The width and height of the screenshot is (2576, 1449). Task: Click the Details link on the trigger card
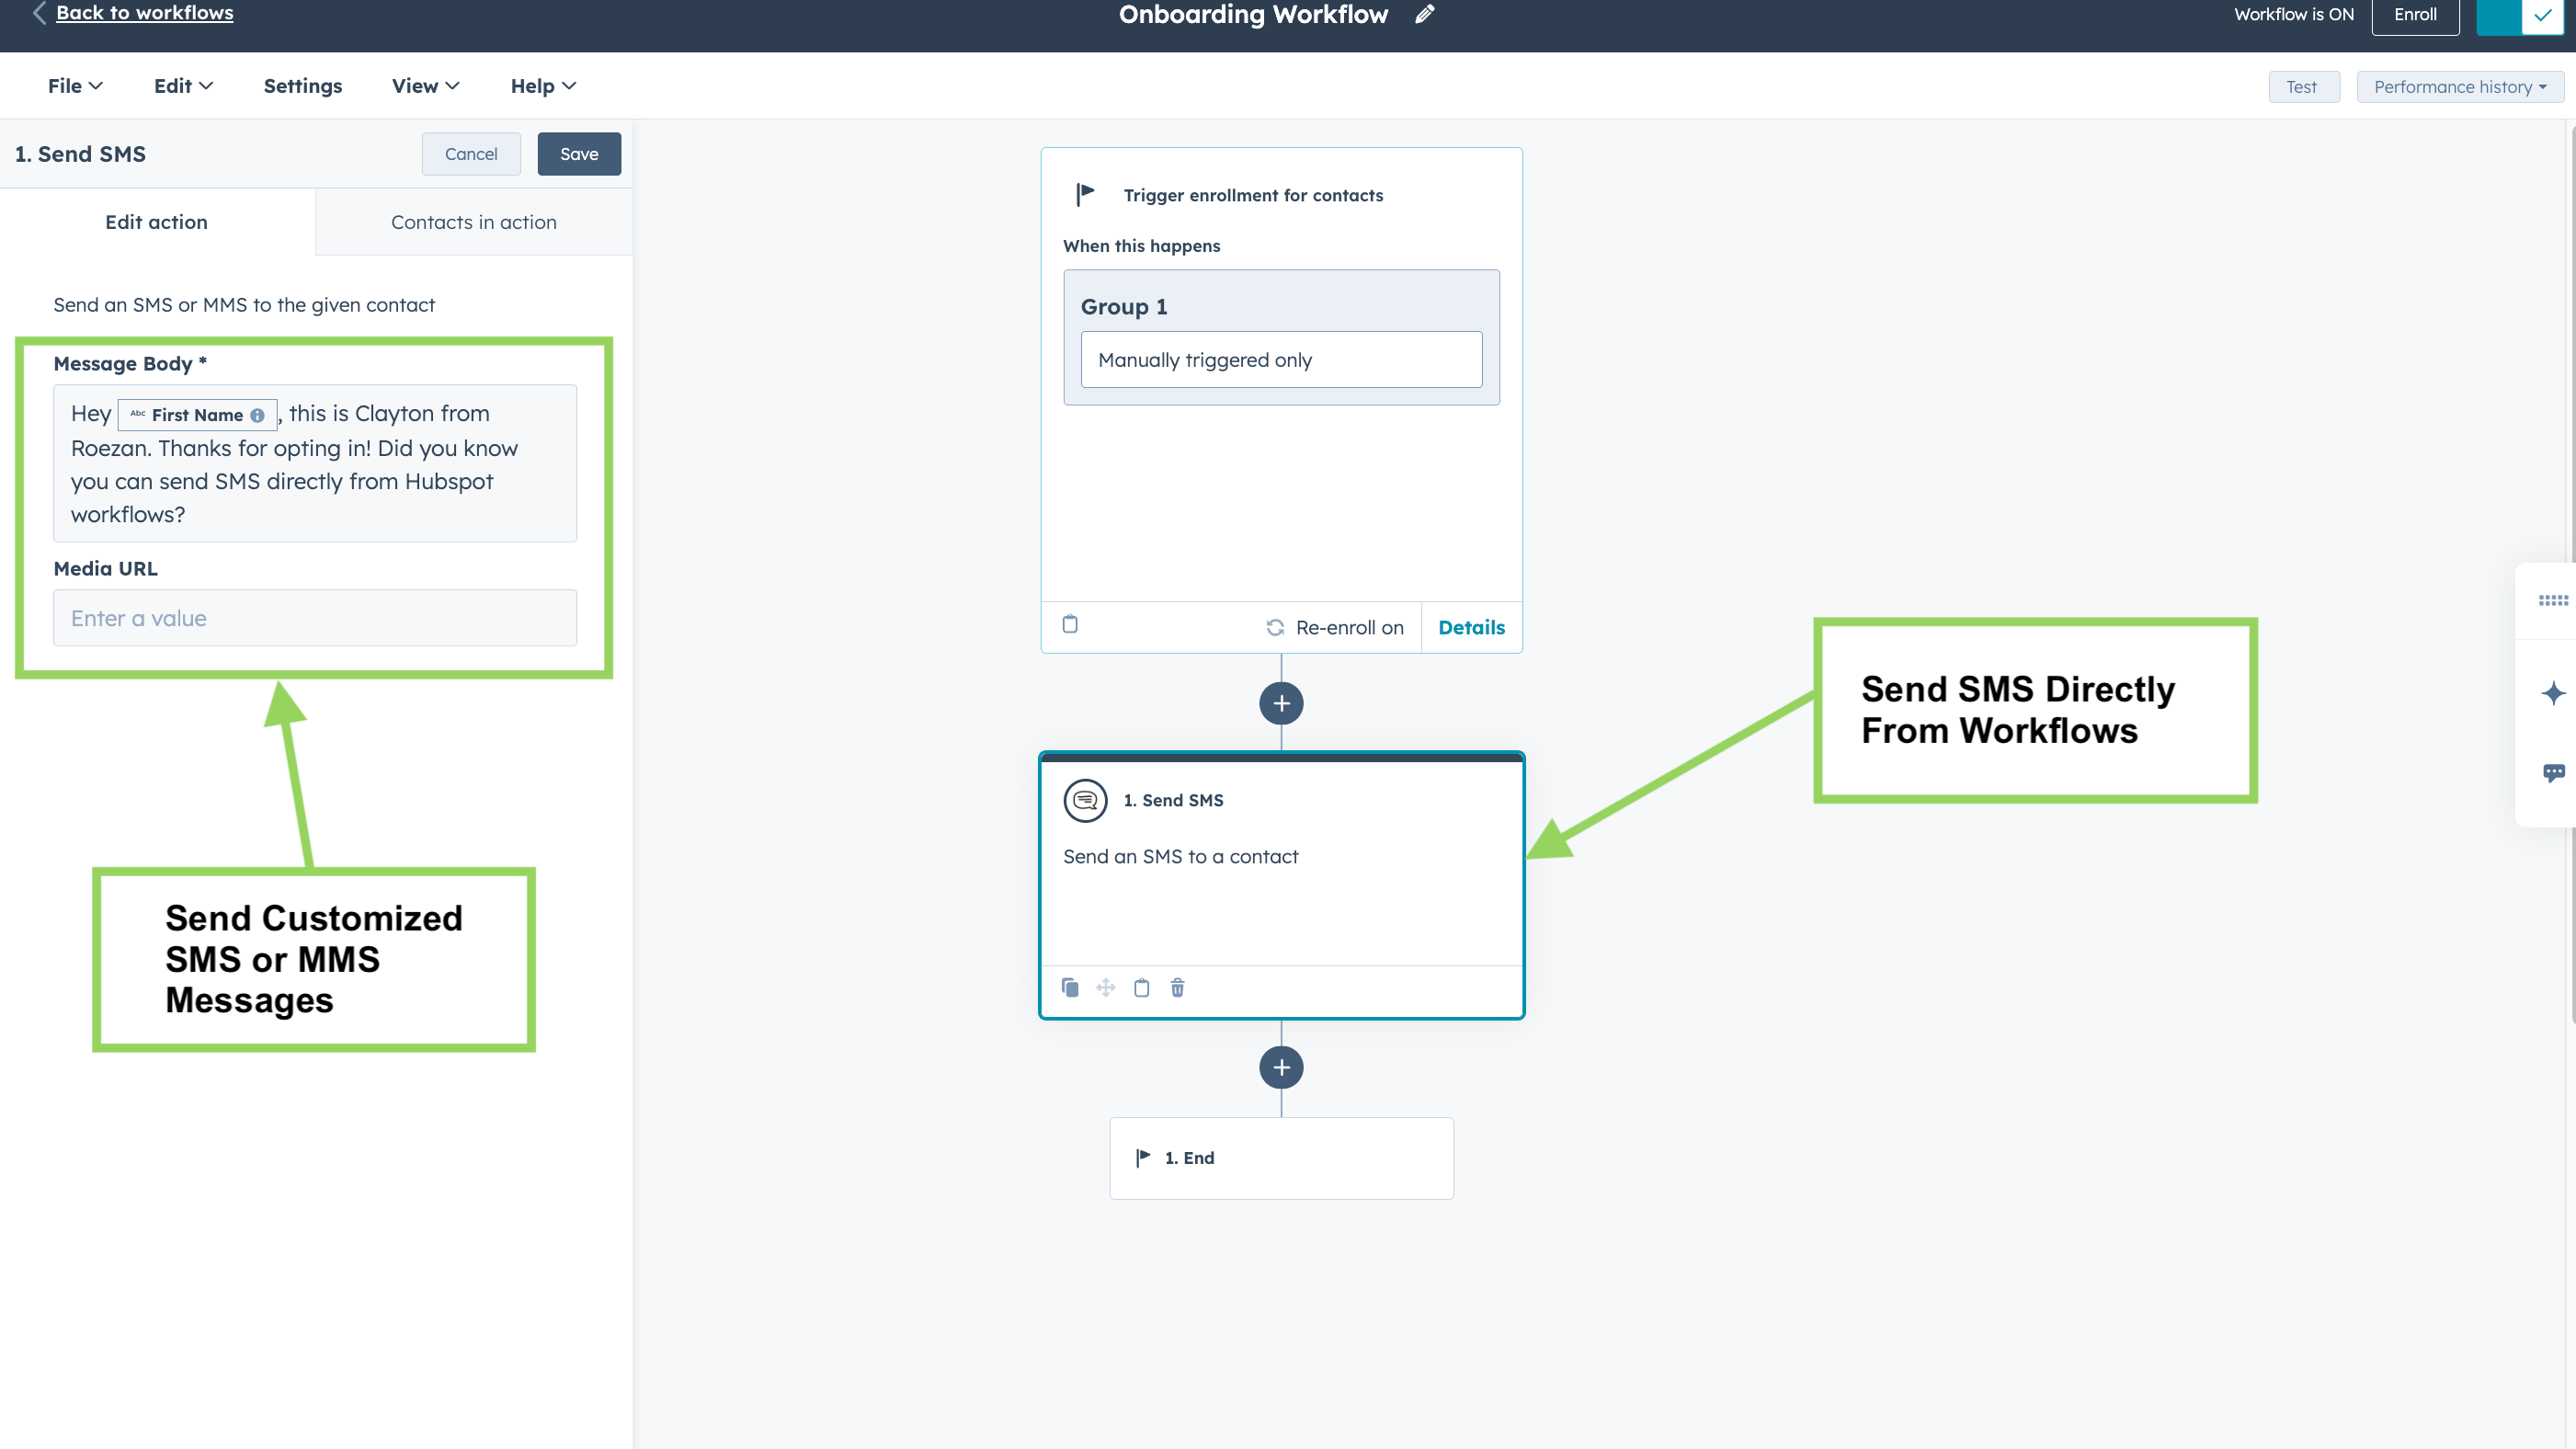point(1471,627)
